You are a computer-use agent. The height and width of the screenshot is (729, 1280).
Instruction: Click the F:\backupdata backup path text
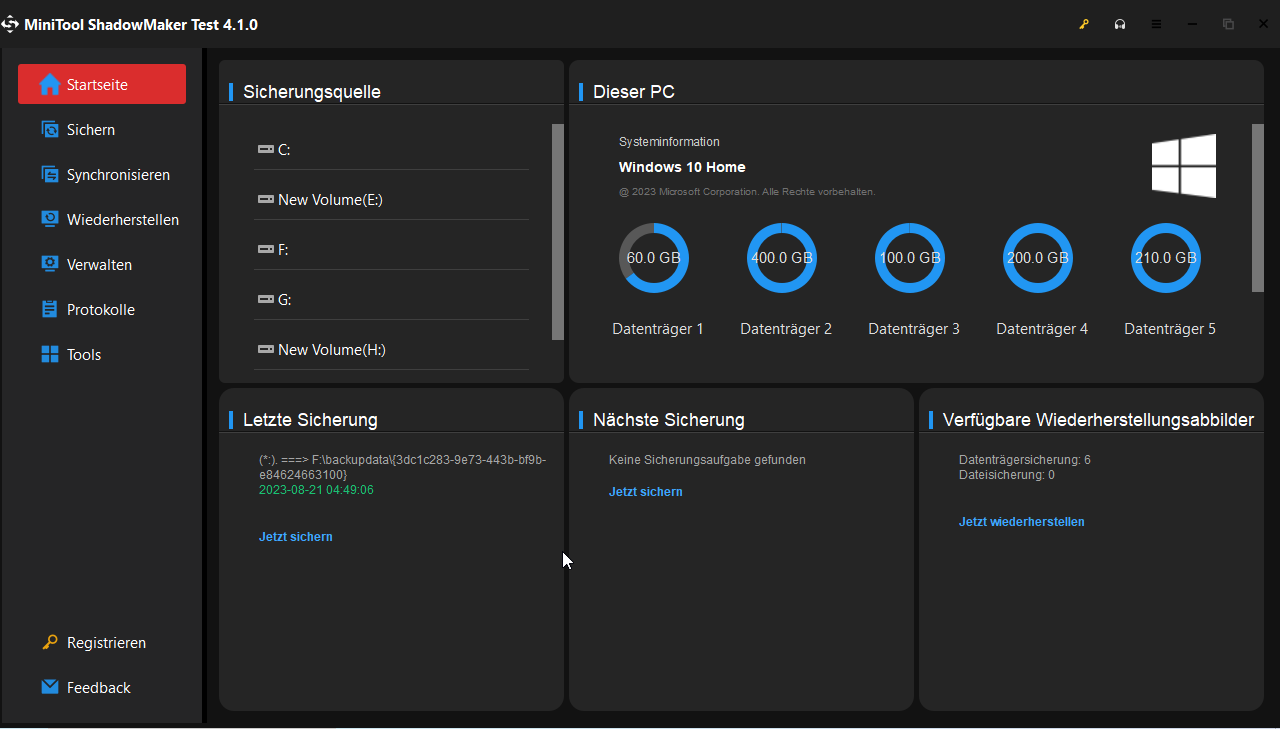tap(403, 467)
